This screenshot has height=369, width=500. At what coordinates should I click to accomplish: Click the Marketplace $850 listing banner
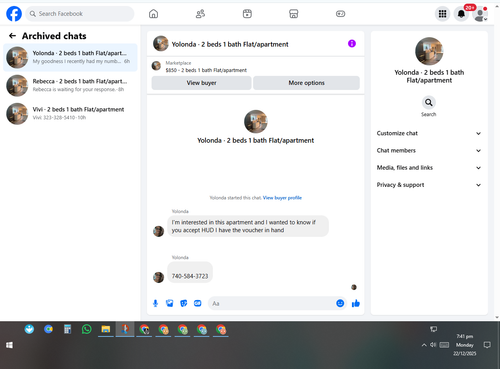pos(256,66)
